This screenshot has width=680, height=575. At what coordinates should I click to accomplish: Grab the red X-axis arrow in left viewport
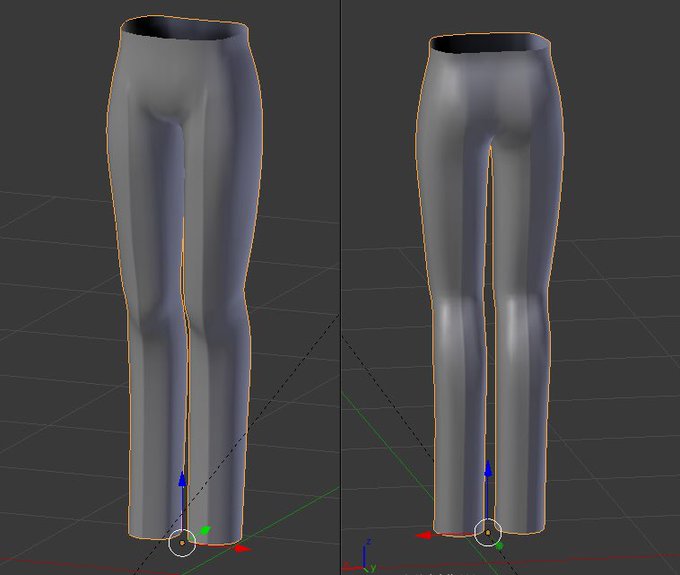pyautogui.click(x=243, y=549)
